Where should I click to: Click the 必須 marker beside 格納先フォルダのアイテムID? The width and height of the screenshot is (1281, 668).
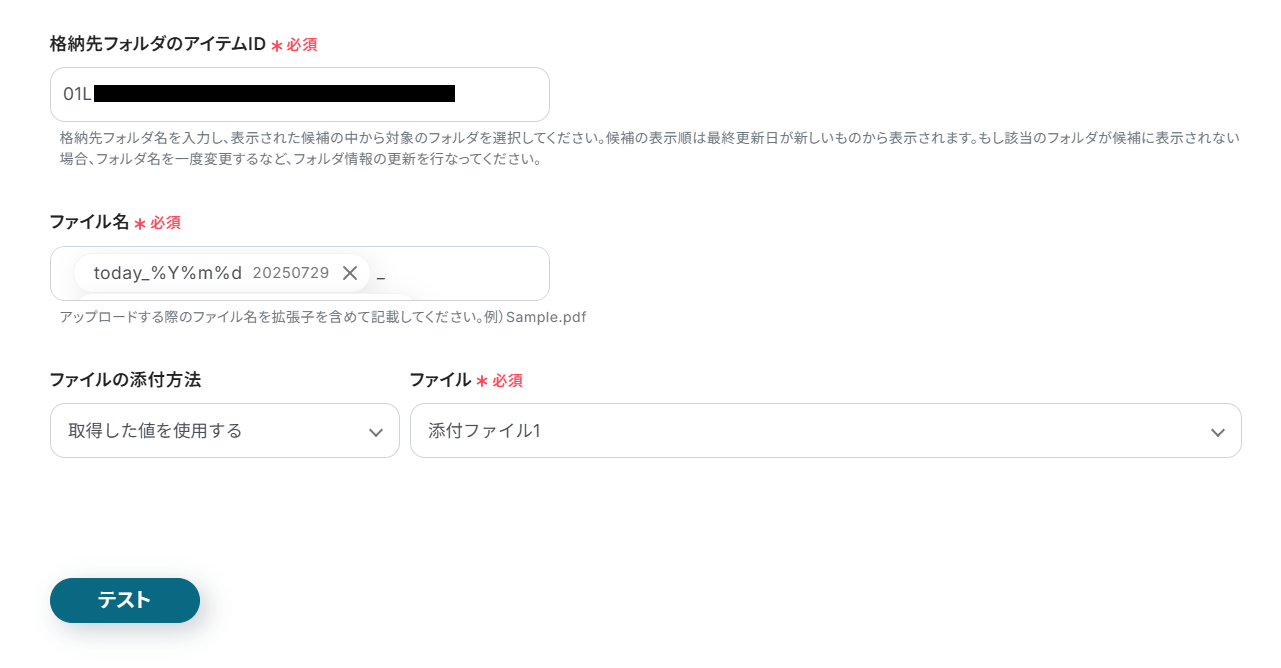pos(302,45)
